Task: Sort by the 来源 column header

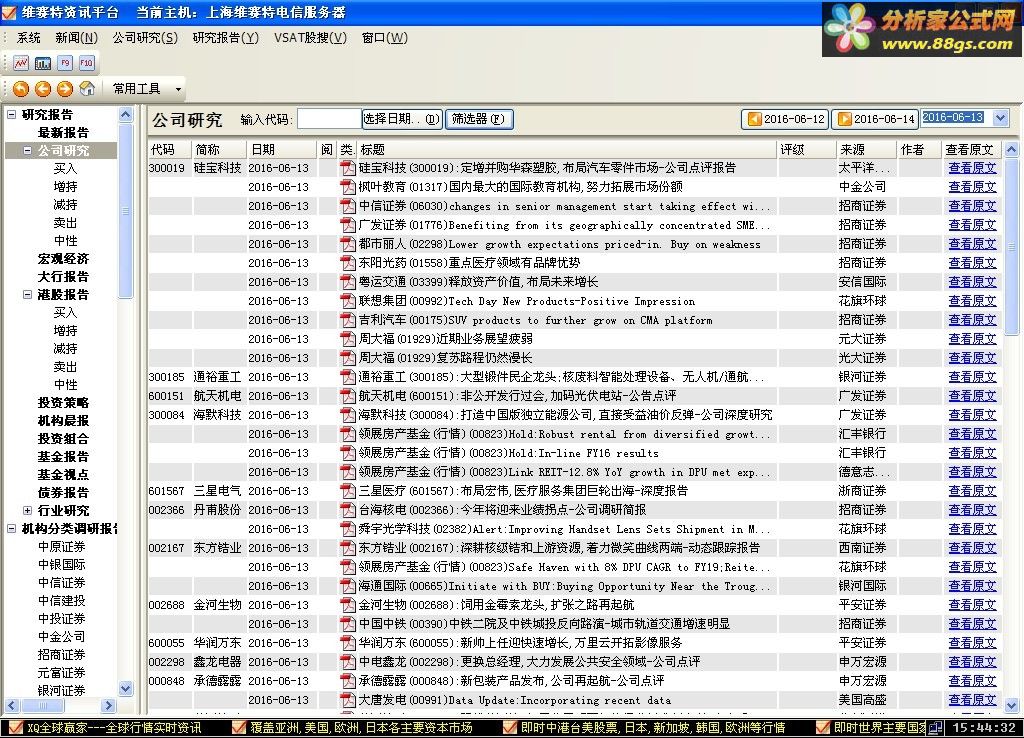Action: (866, 150)
